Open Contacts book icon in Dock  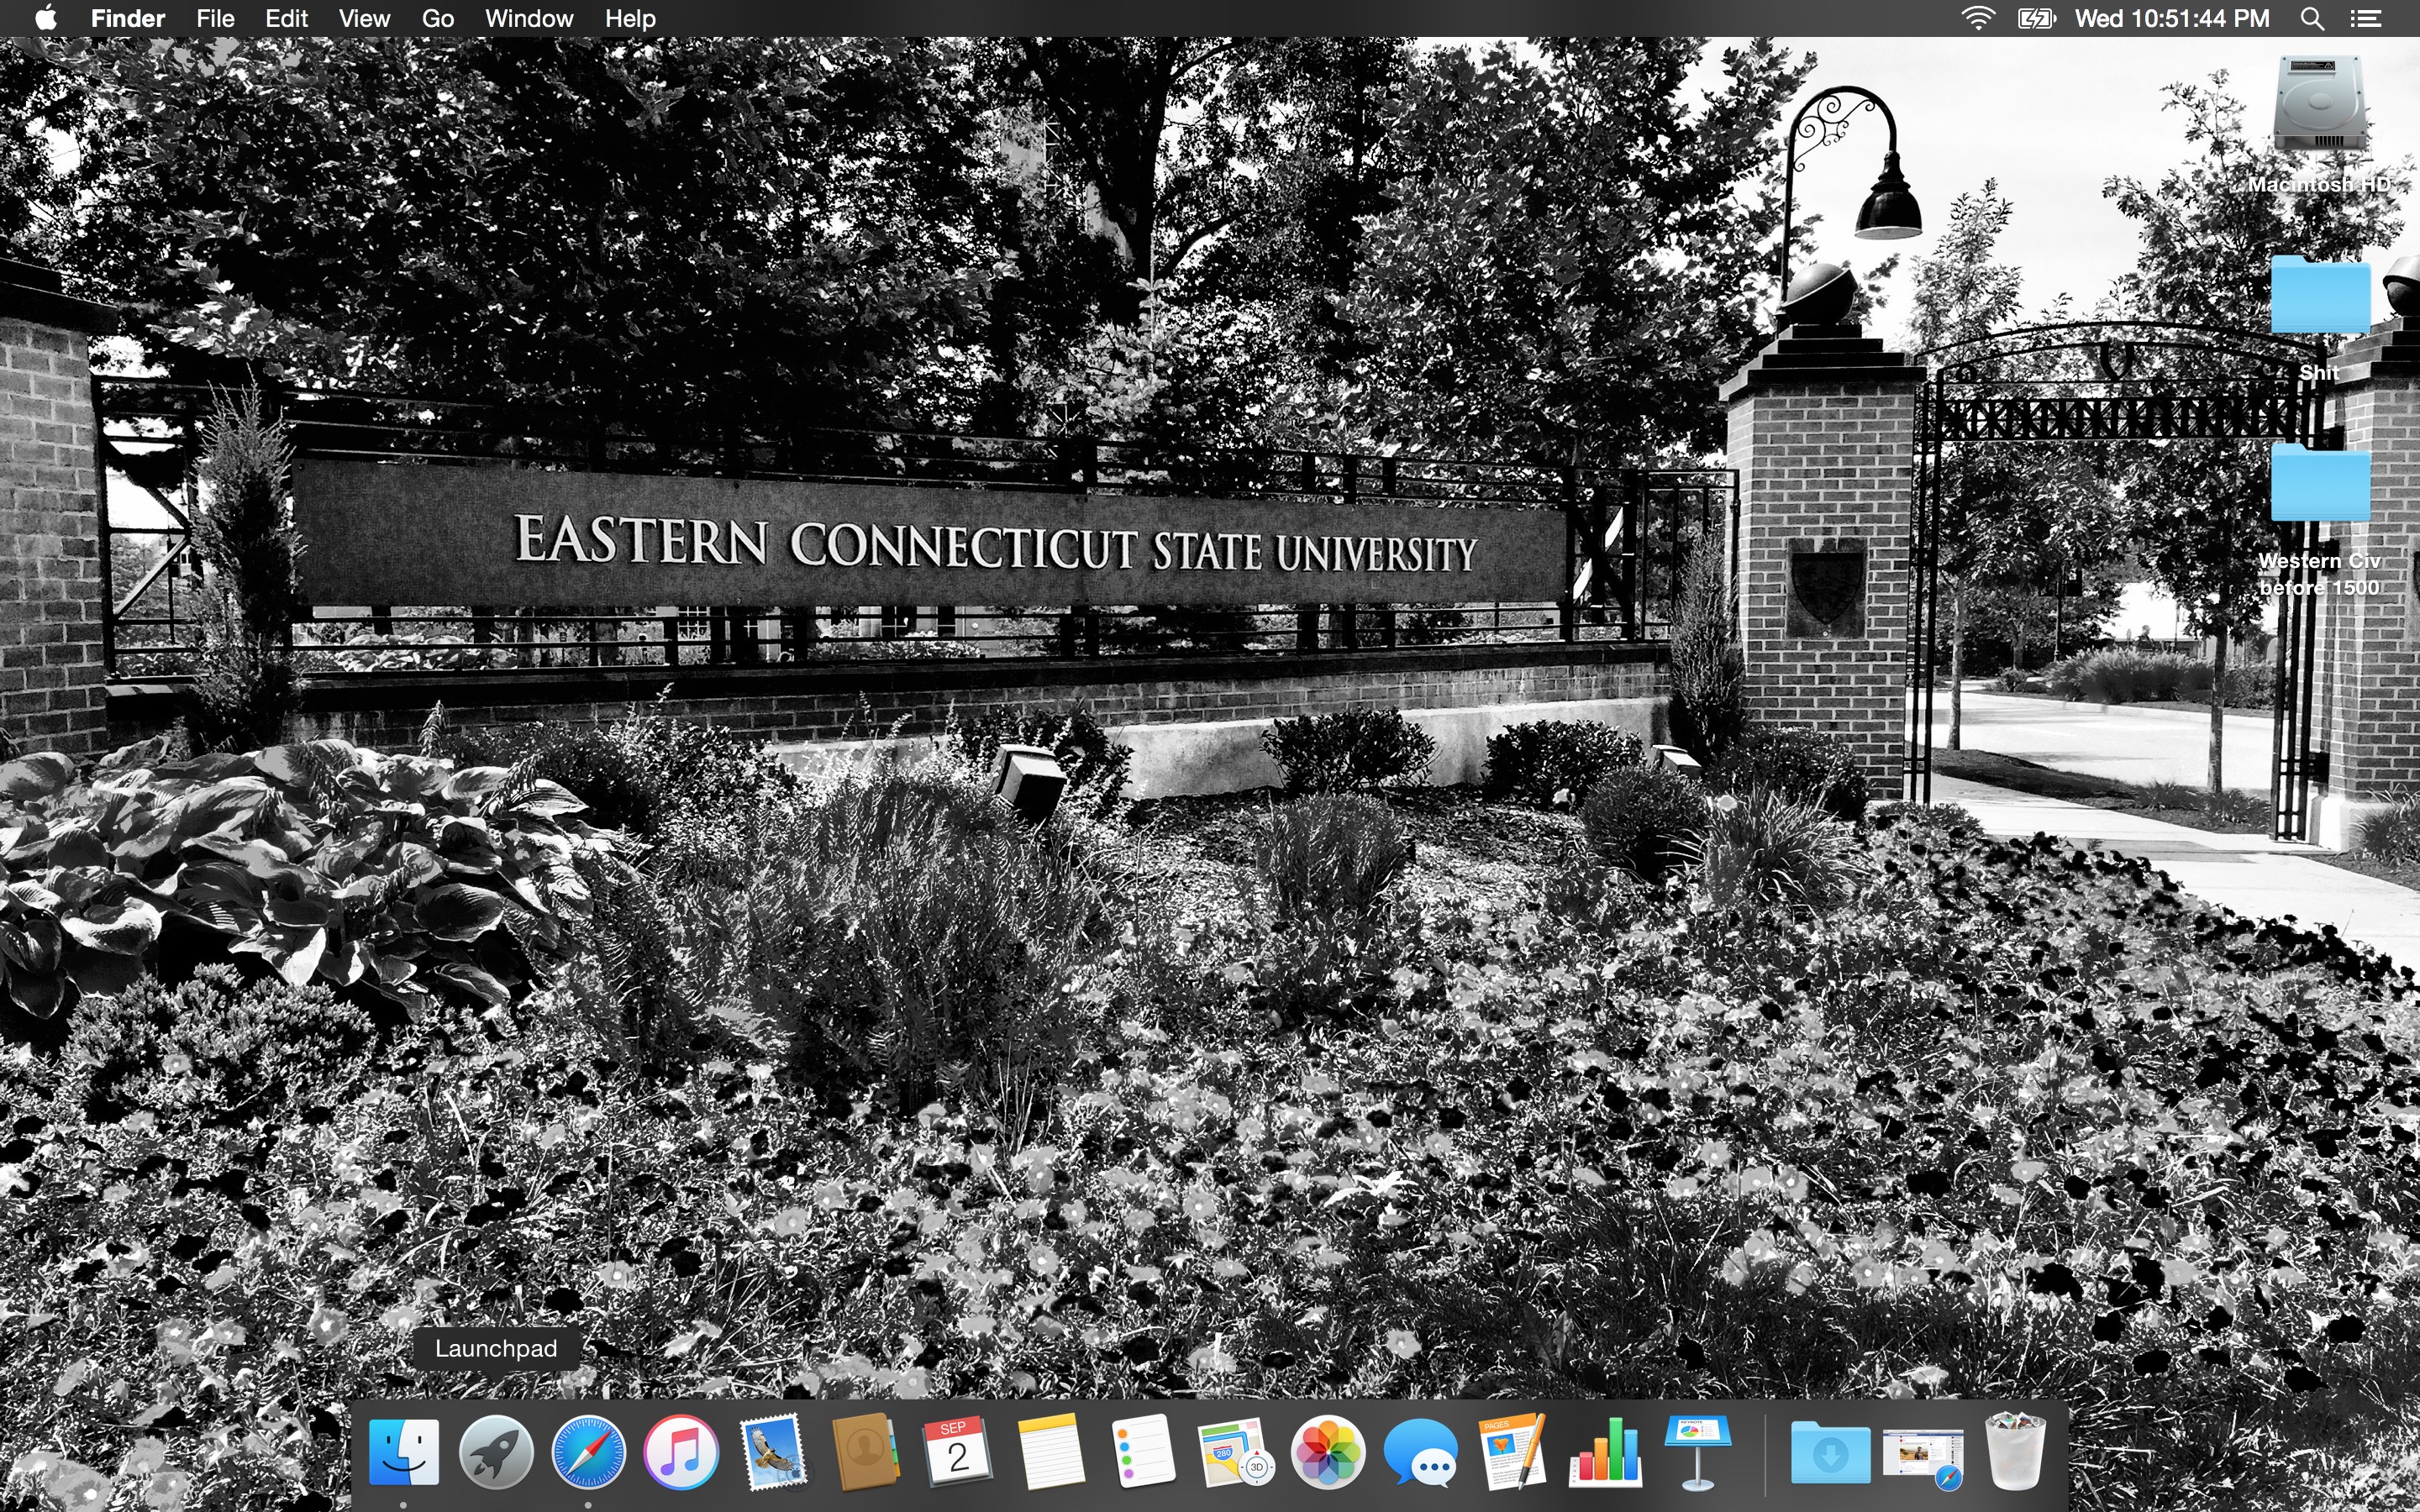(x=866, y=1452)
